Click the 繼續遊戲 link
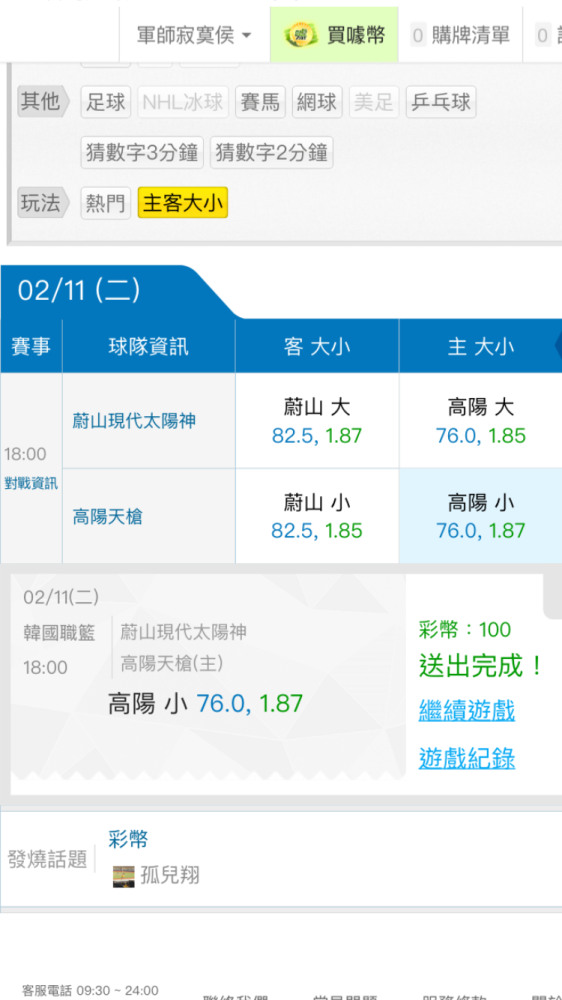The width and height of the screenshot is (562, 1000). (467, 710)
